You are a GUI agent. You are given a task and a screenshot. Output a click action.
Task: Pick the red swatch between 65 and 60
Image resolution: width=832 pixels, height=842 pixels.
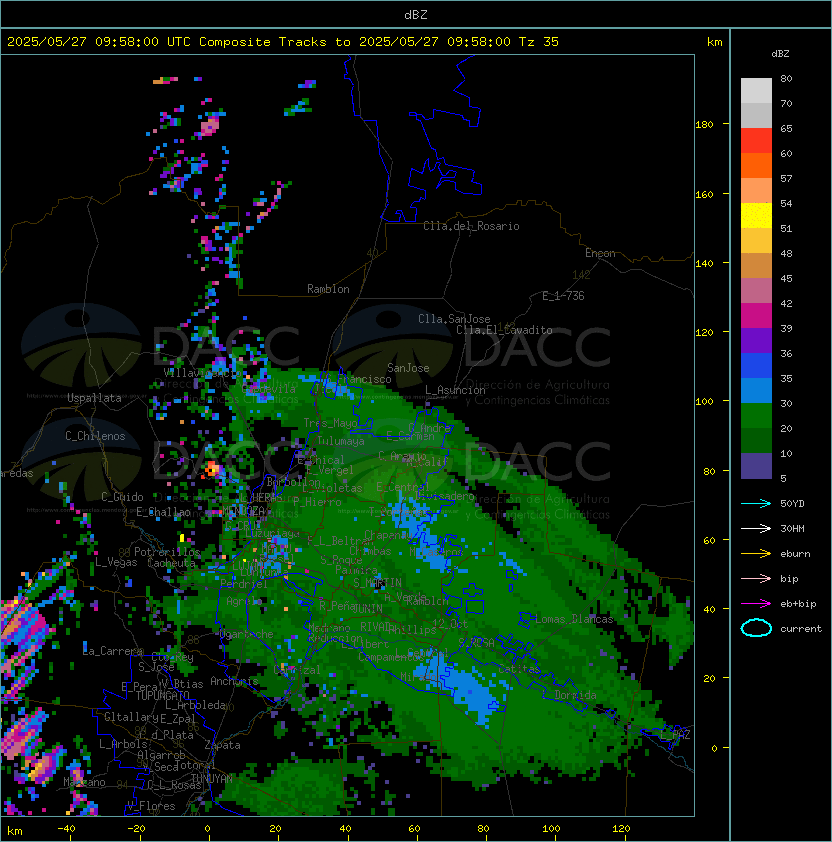point(756,140)
